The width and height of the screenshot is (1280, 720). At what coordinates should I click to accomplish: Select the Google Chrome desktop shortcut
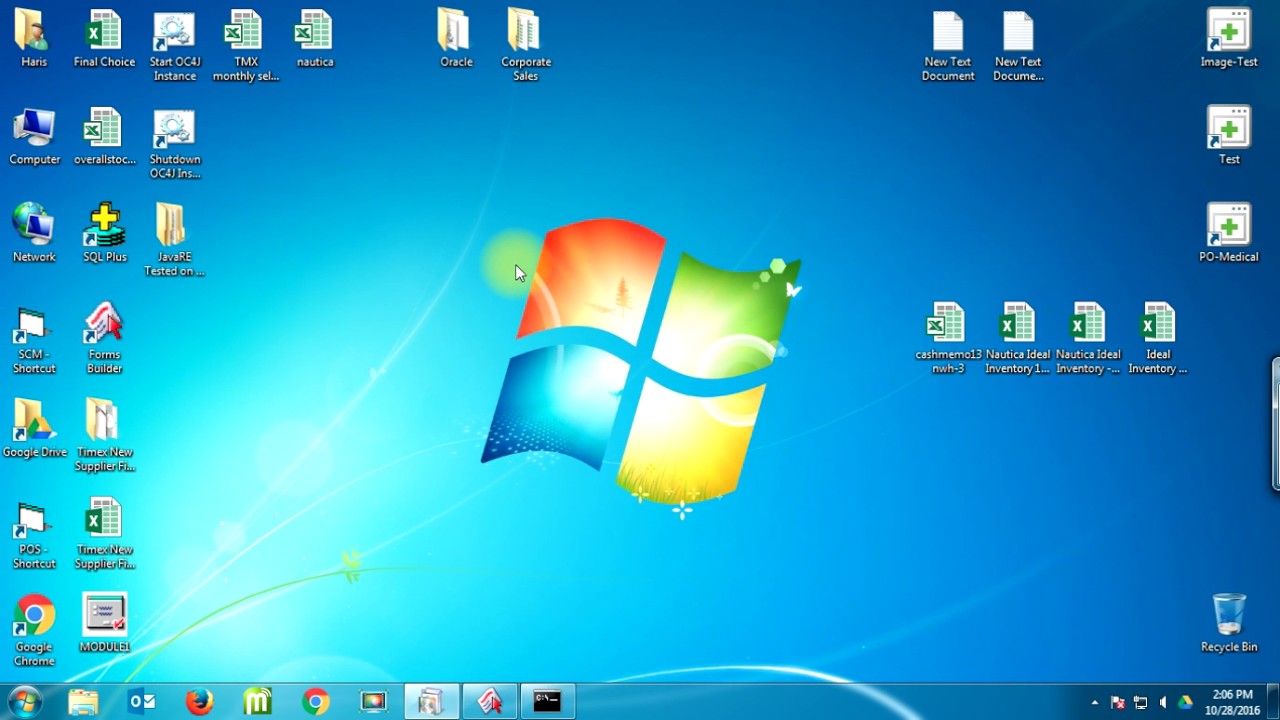34,630
